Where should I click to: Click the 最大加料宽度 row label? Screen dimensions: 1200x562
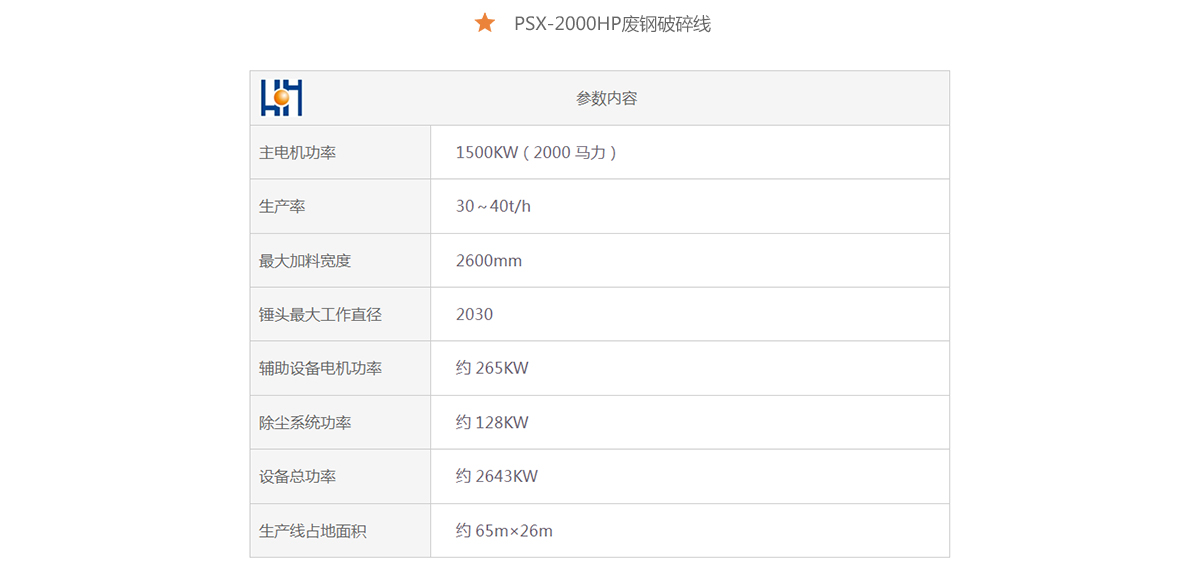(x=305, y=261)
